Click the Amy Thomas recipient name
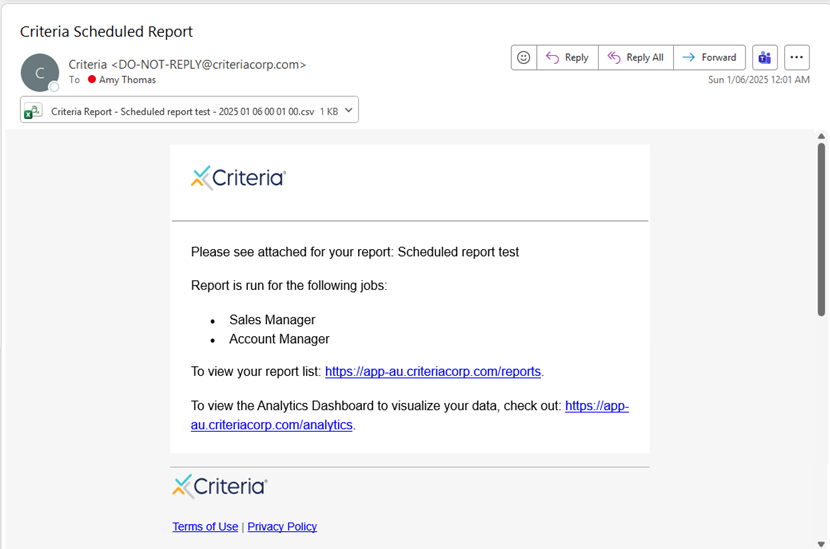Viewport: 830px width, 549px height. point(127,80)
